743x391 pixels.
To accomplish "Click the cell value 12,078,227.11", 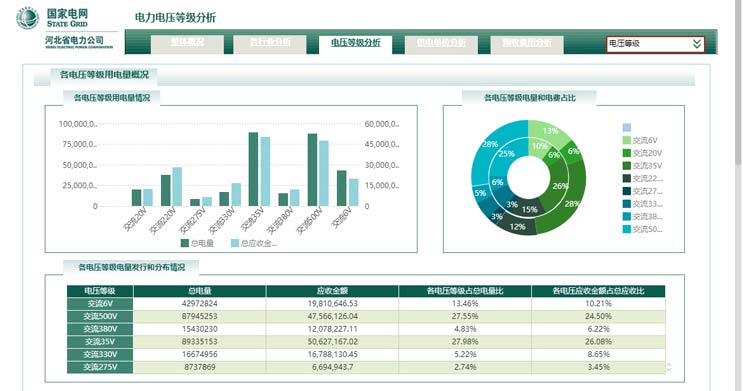I will pyautogui.click(x=332, y=329).
